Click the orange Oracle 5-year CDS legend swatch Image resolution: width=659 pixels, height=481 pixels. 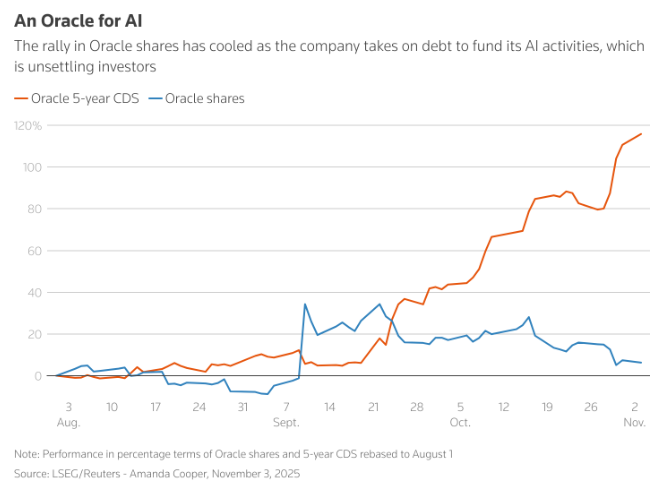20,98
